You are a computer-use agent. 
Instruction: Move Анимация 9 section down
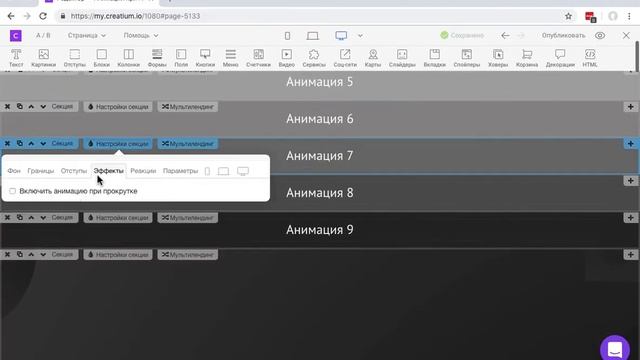point(43,218)
